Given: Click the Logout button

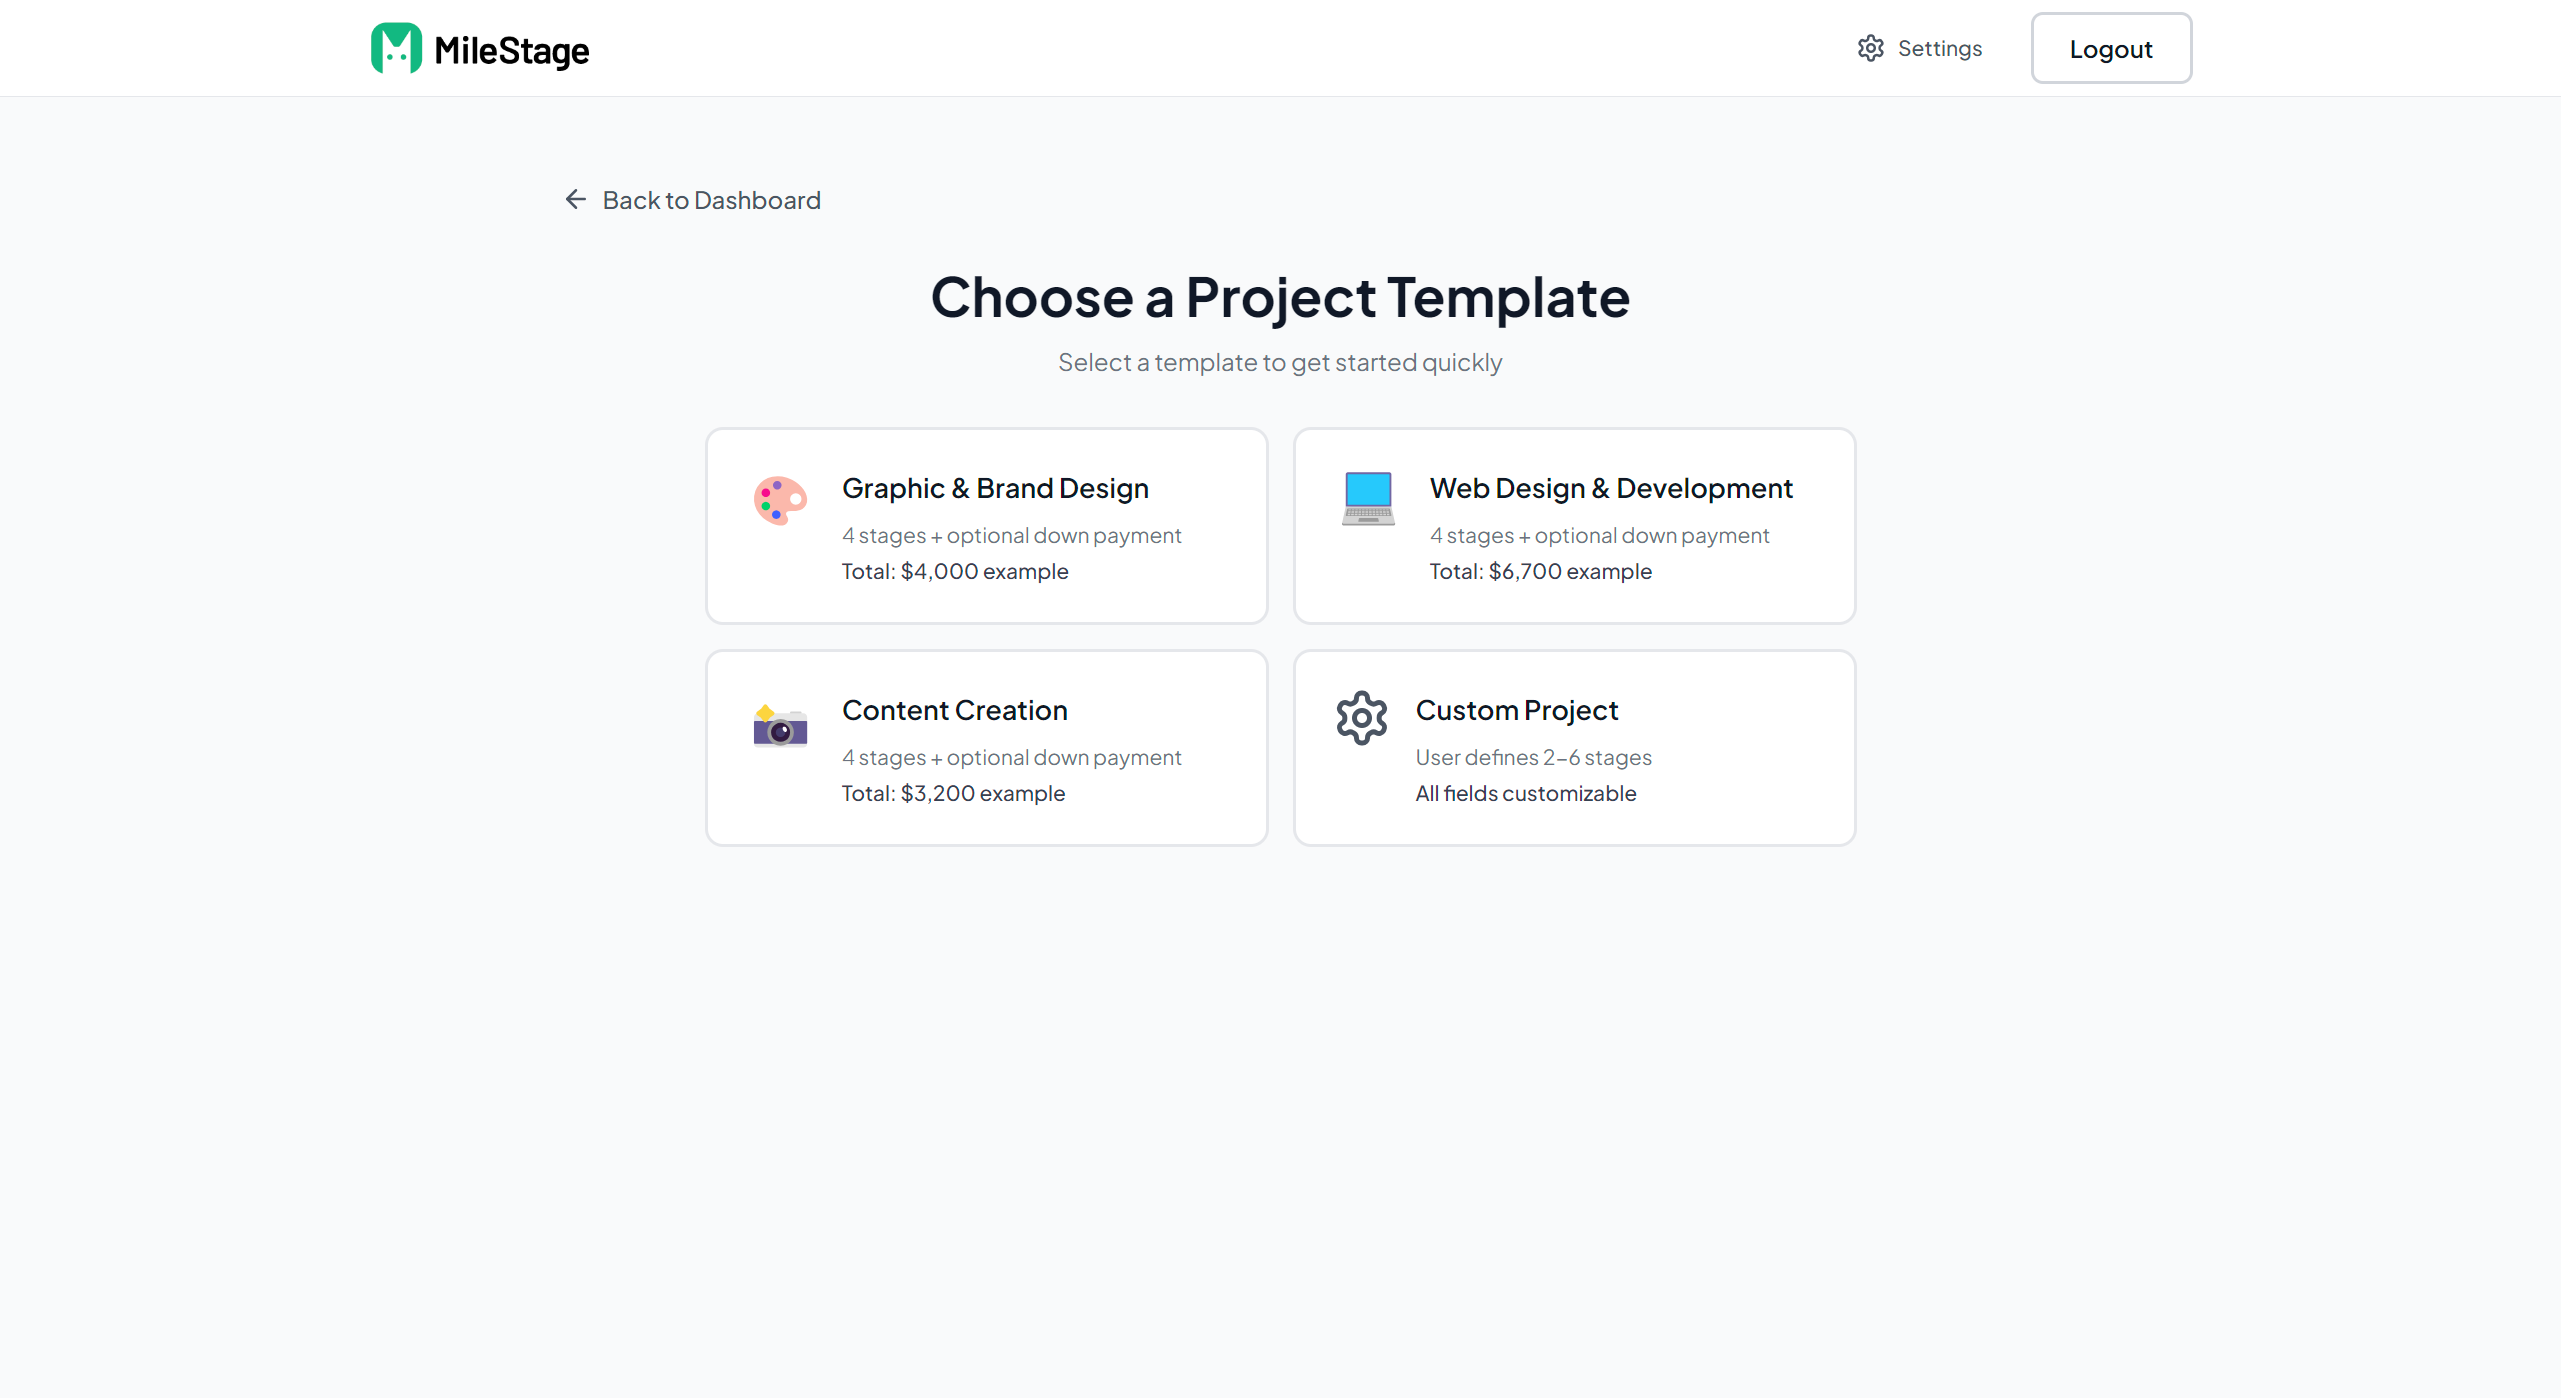Looking at the screenshot, I should click(2111, 47).
